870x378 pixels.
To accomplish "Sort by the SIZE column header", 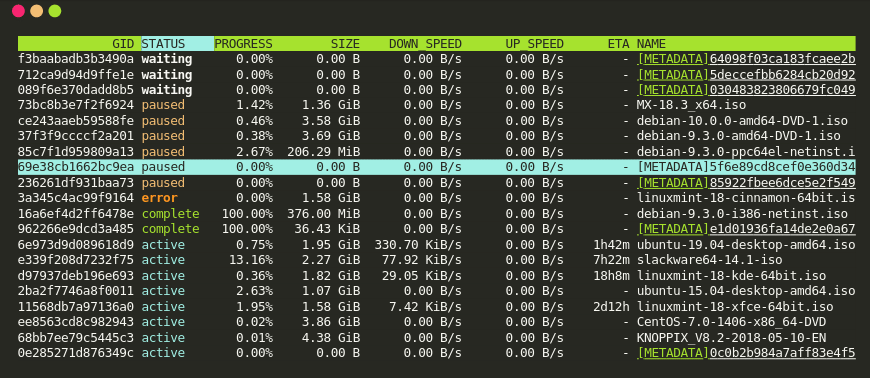I will (x=345, y=44).
